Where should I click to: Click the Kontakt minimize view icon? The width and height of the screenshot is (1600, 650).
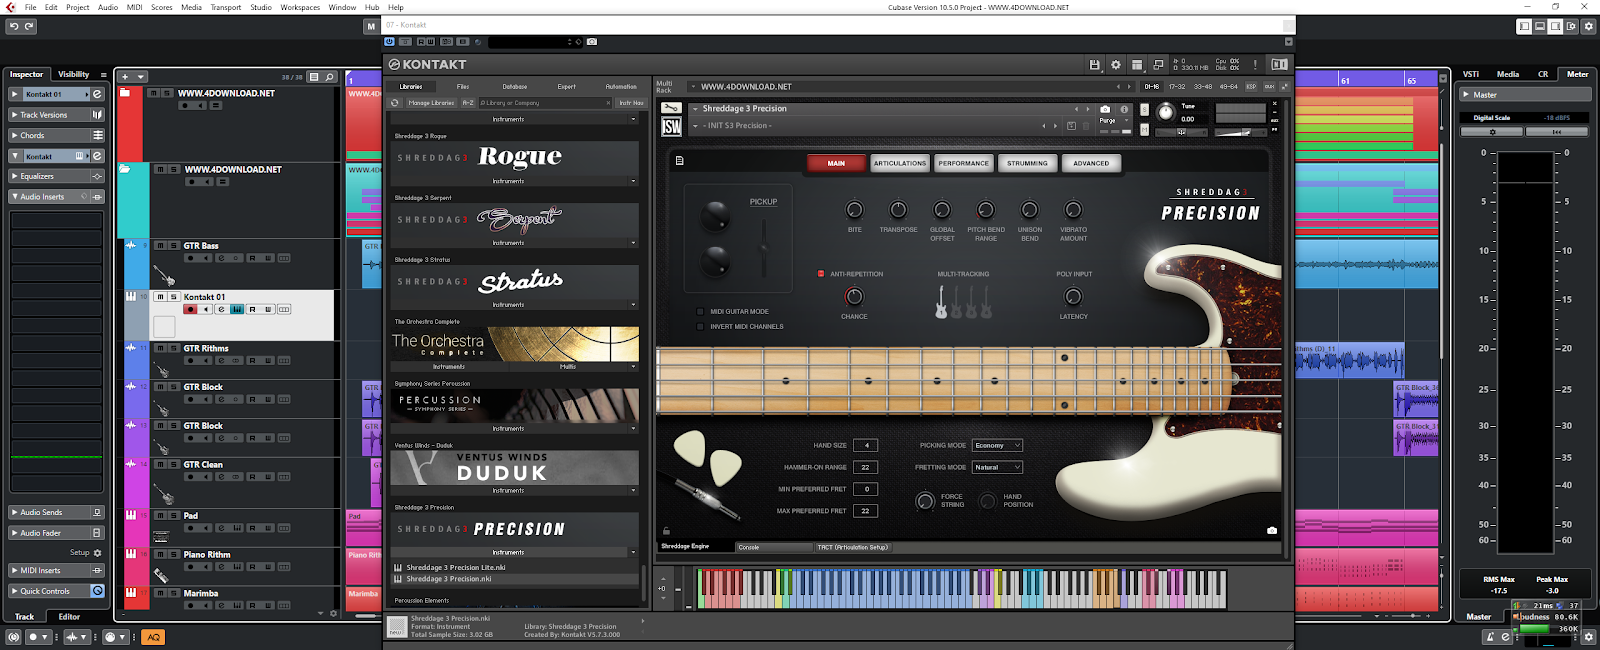pyautogui.click(x=1158, y=64)
